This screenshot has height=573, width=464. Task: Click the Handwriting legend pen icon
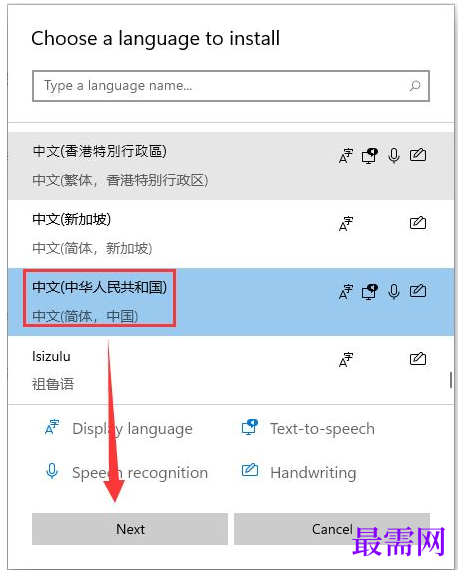250,470
